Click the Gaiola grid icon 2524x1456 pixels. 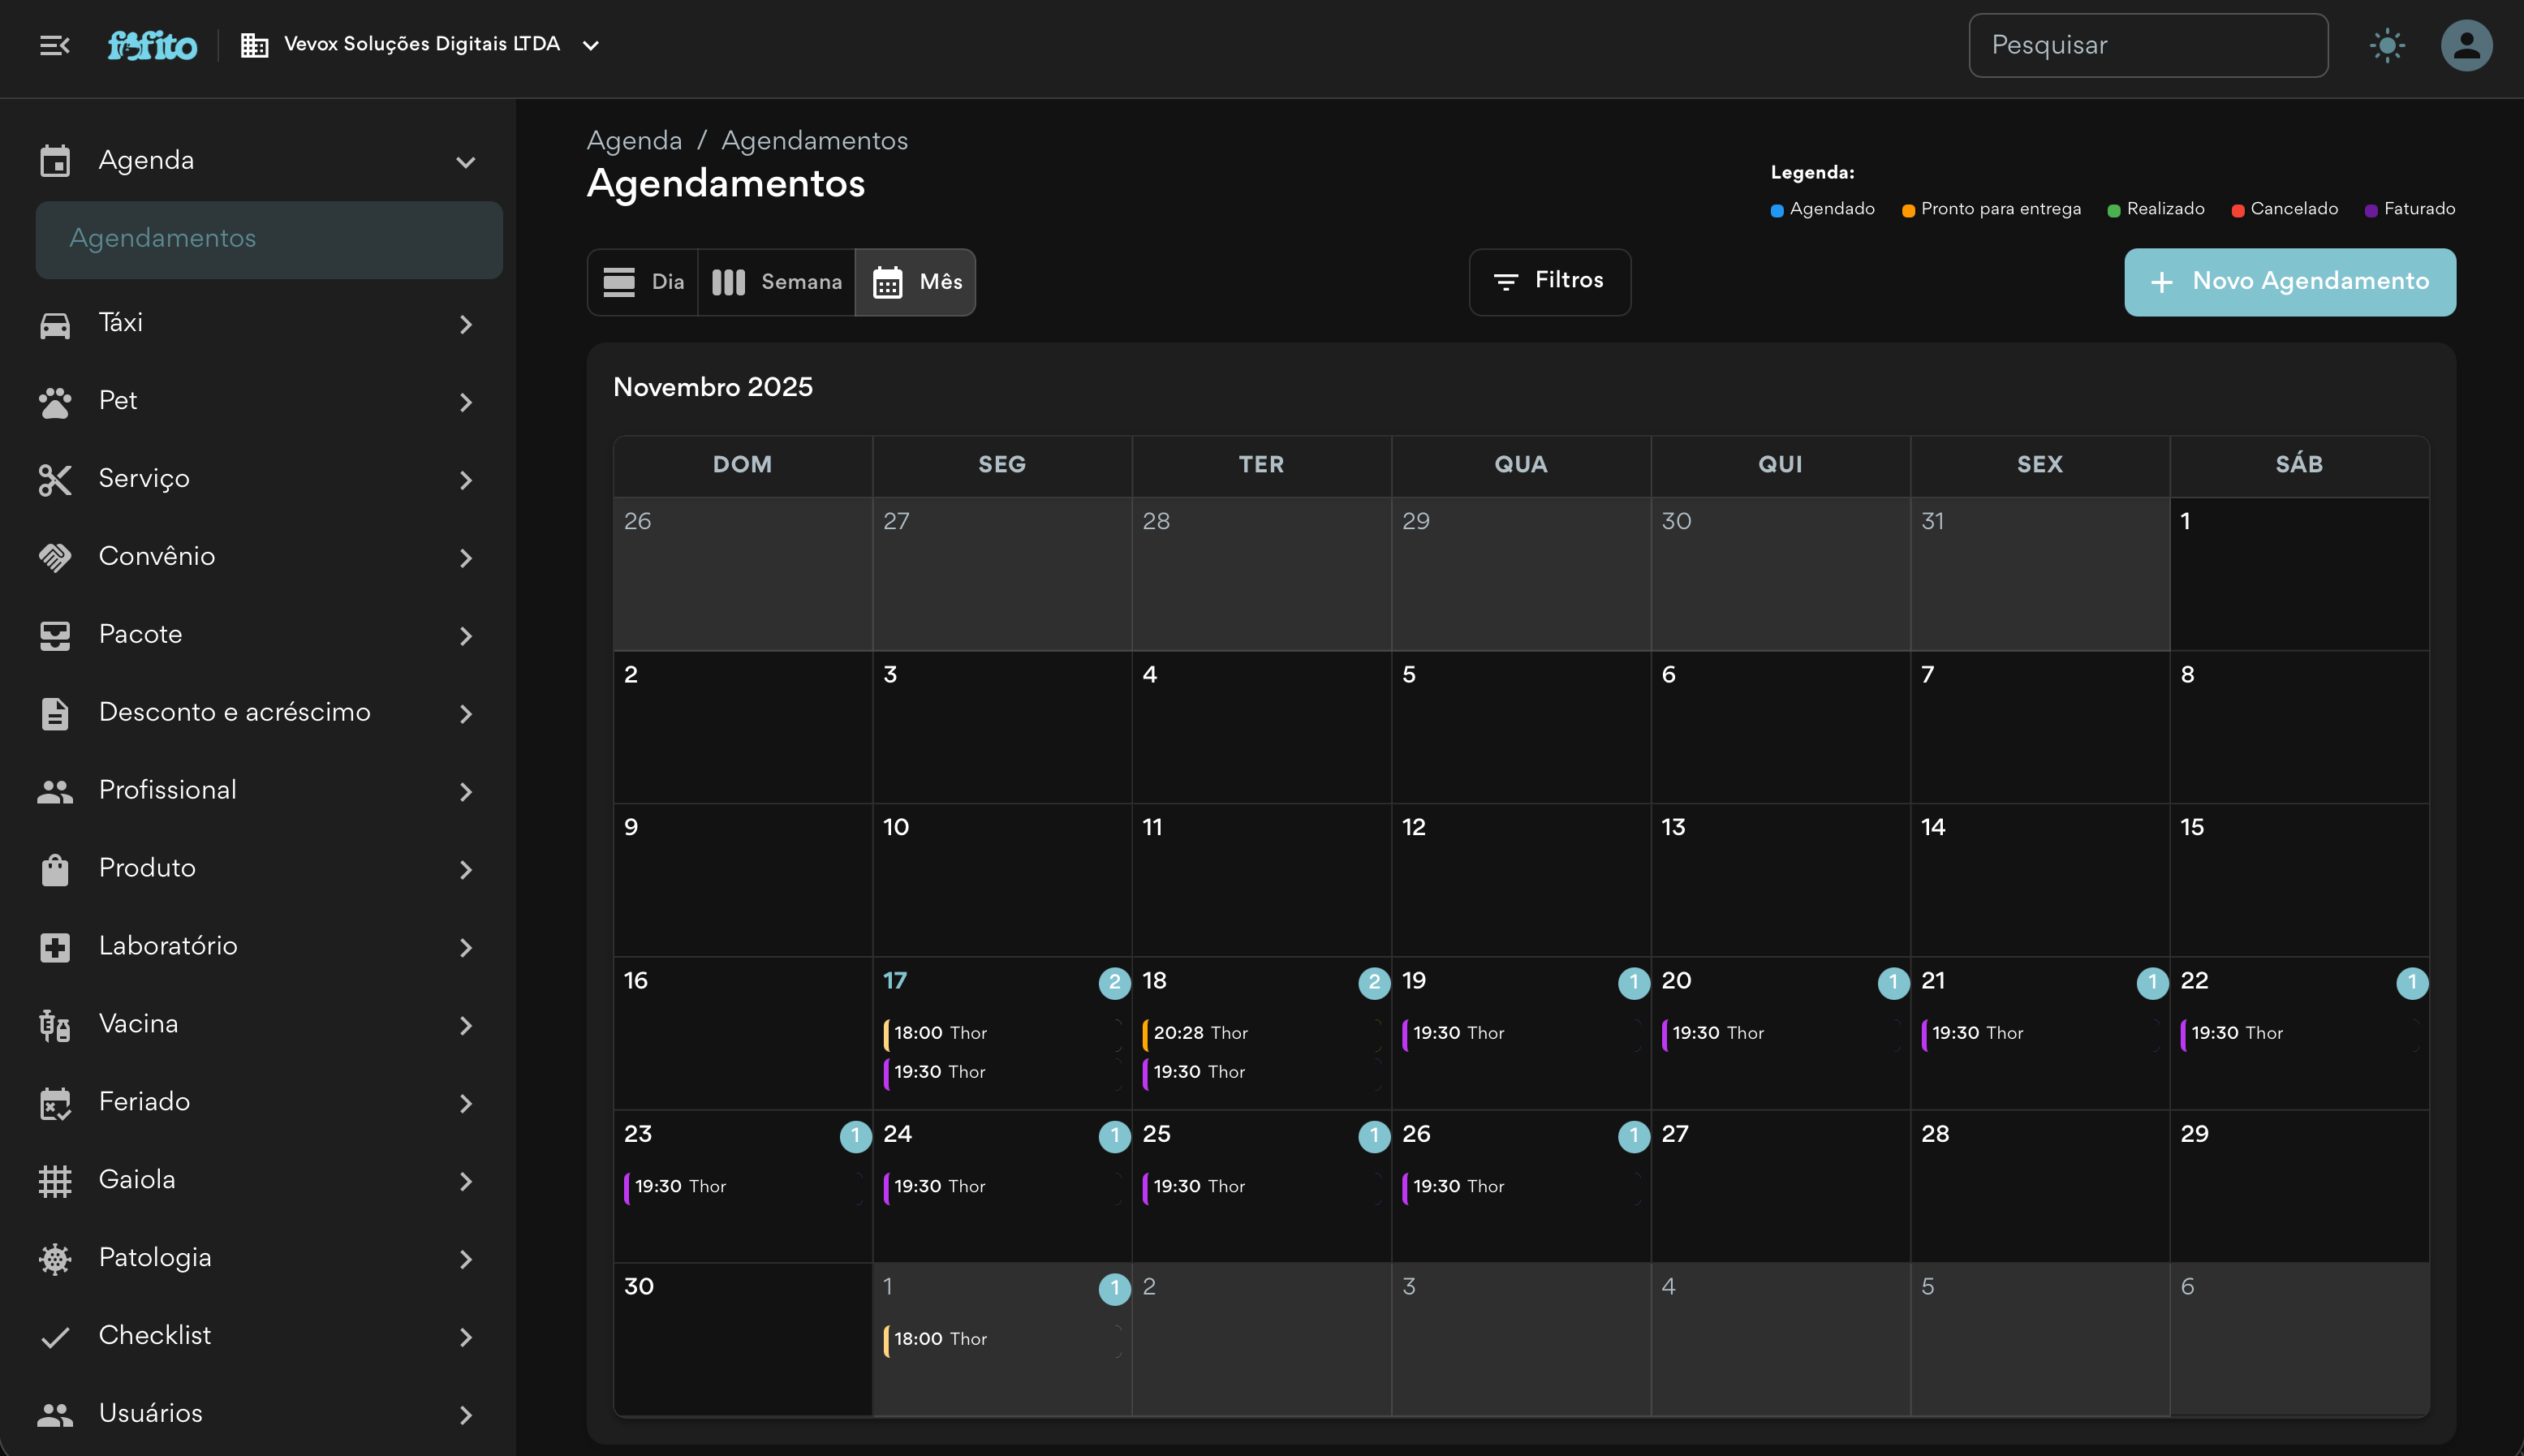pos(55,1181)
